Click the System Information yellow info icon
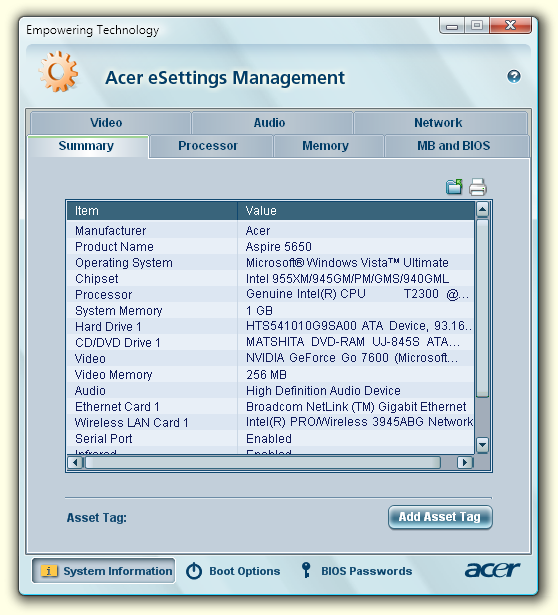This screenshot has width=558, height=615. click(49, 571)
